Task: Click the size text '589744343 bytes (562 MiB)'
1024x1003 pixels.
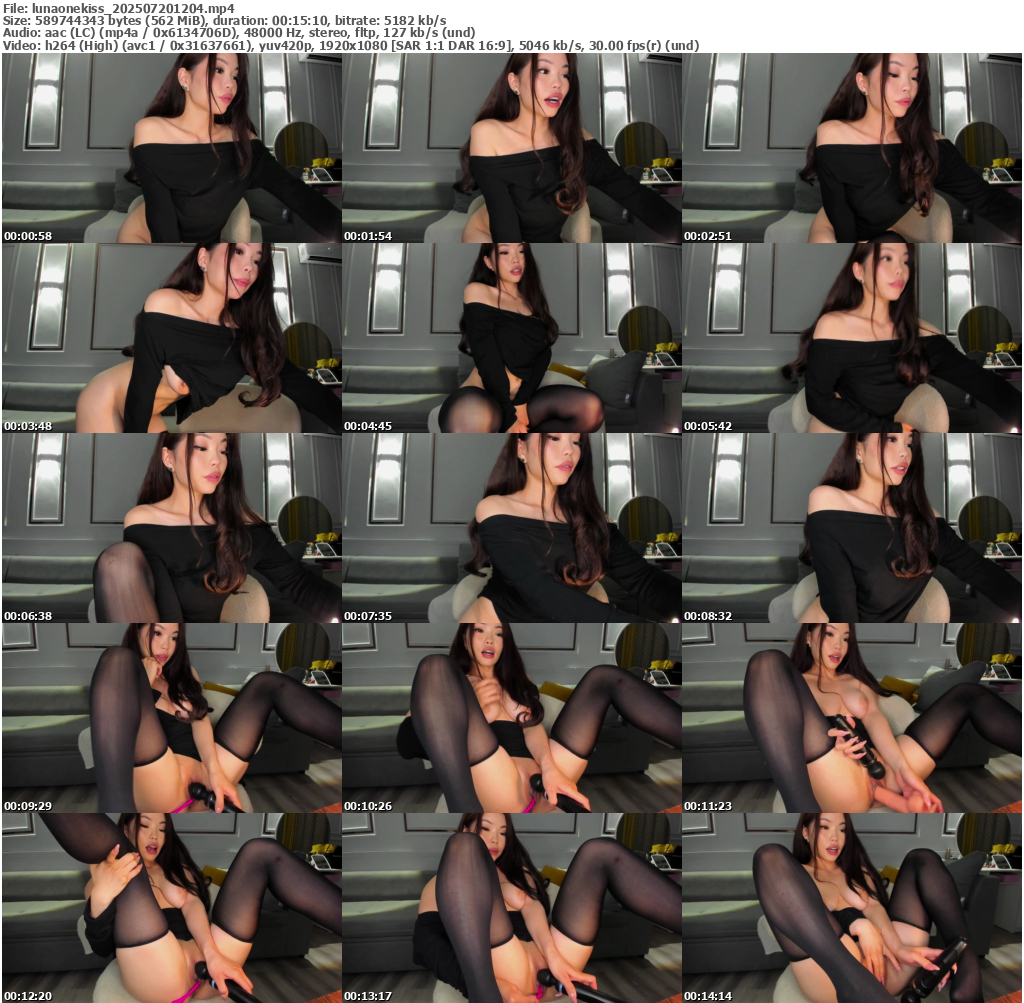Action: tap(121, 21)
